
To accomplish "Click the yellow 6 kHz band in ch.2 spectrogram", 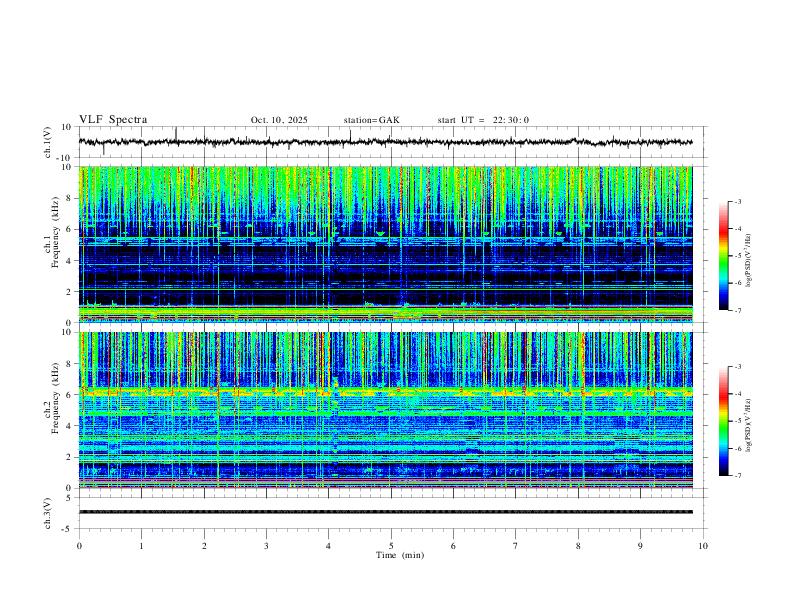I will tap(385, 392).
